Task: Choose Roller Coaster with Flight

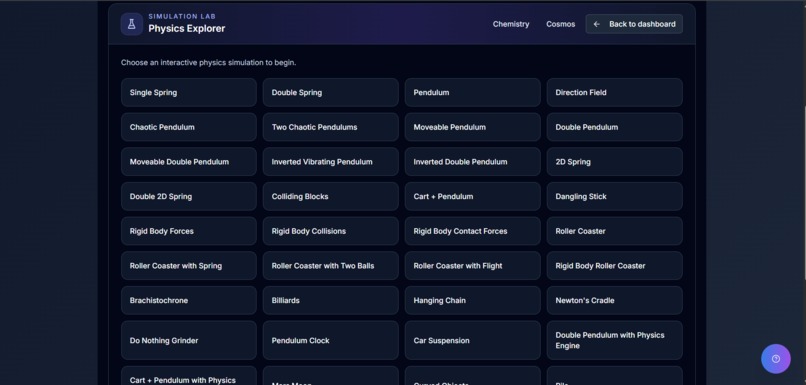Action: point(472,266)
